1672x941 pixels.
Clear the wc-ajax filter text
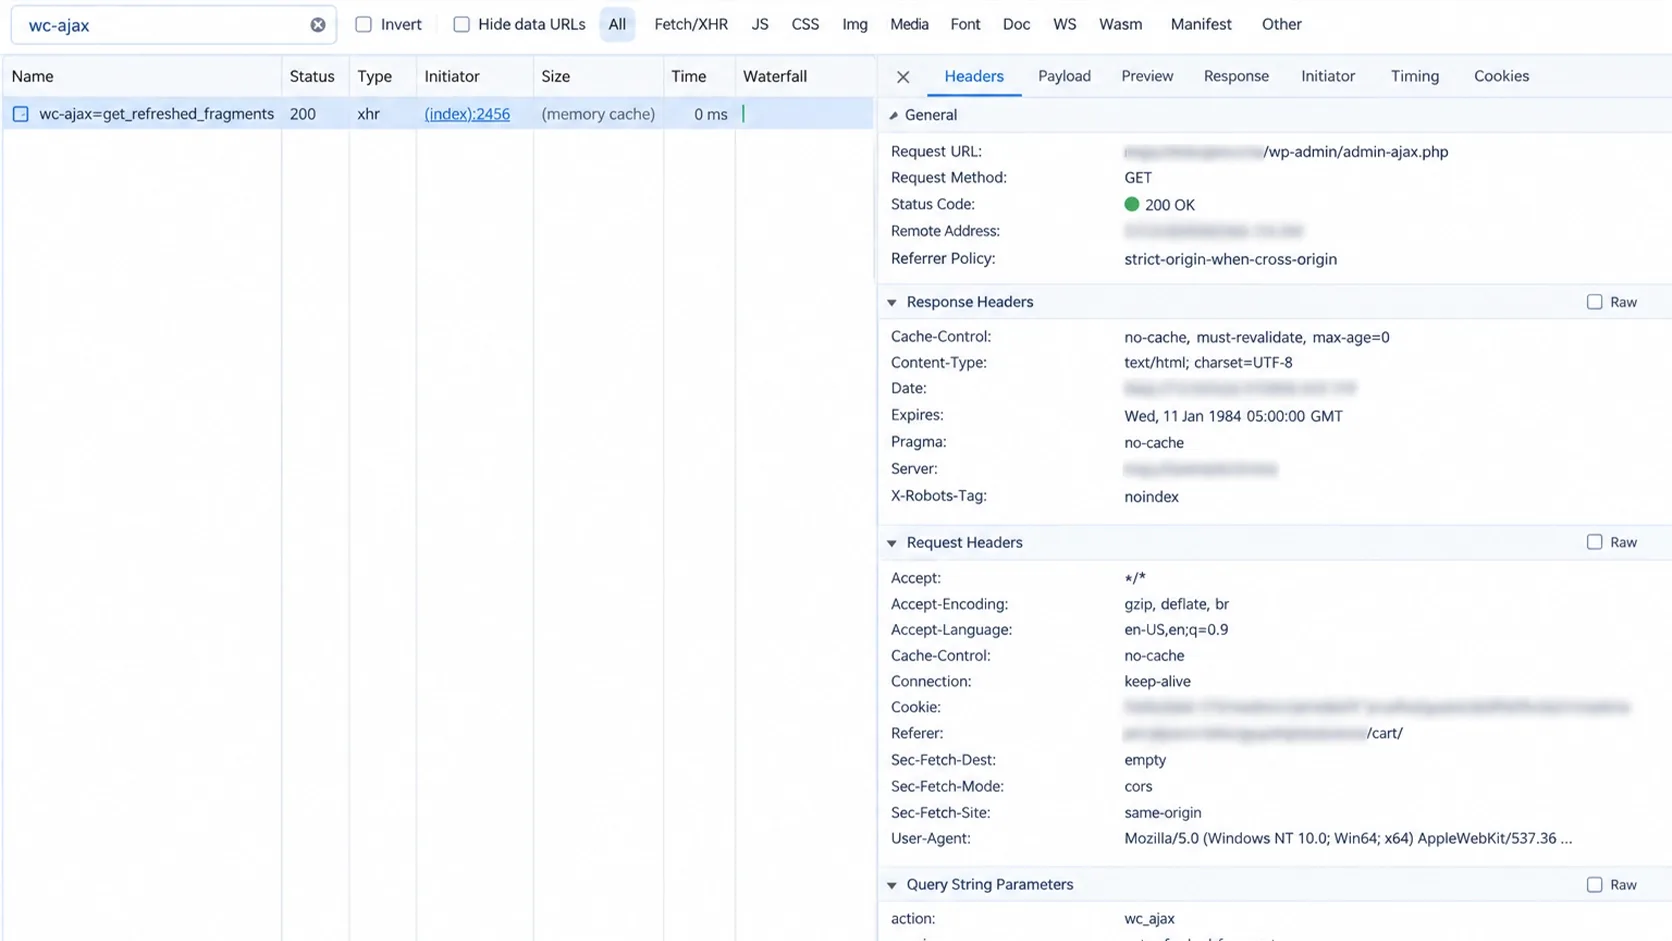coord(318,25)
